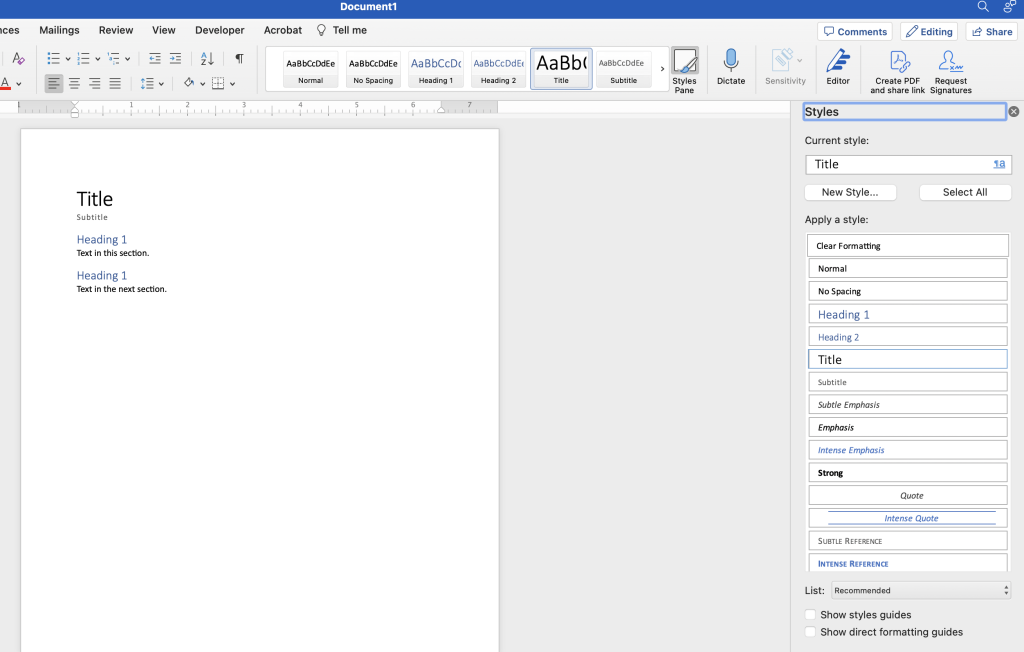This screenshot has width=1024, height=652.
Task: Click the text 'Text in the next section.'
Action: pyautogui.click(x=121, y=289)
